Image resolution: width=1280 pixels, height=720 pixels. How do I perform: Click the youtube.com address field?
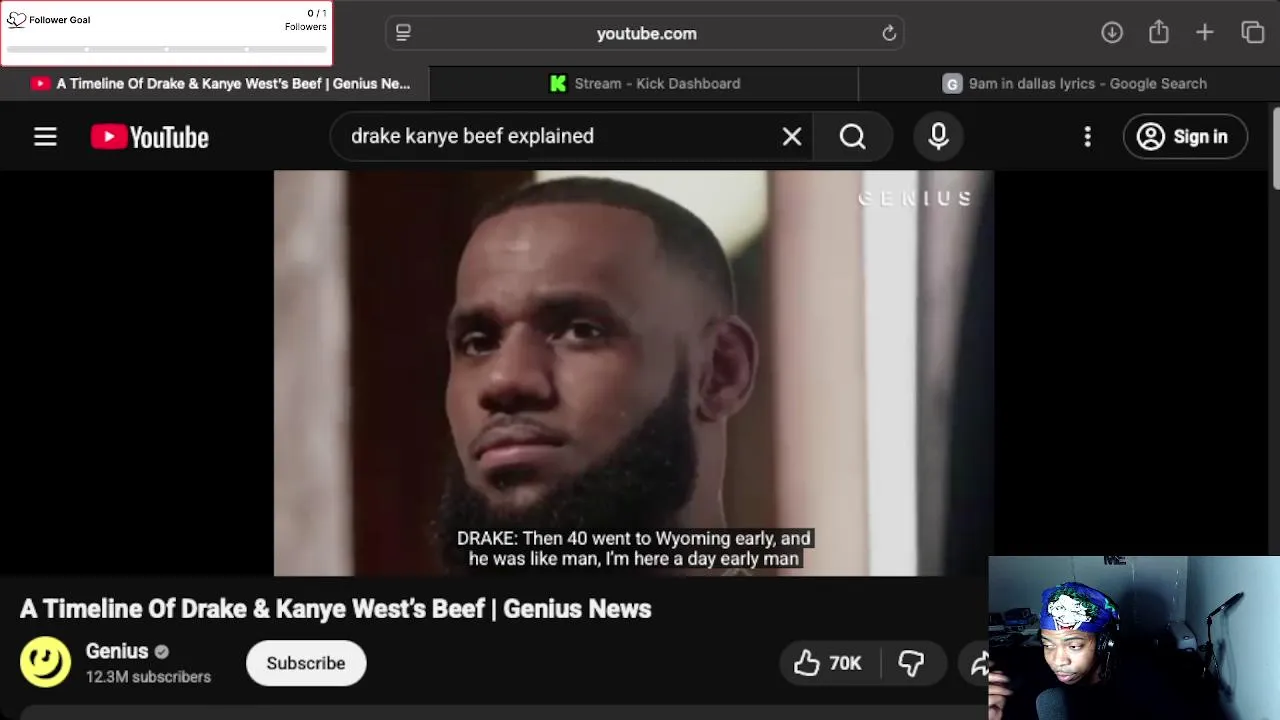646,33
